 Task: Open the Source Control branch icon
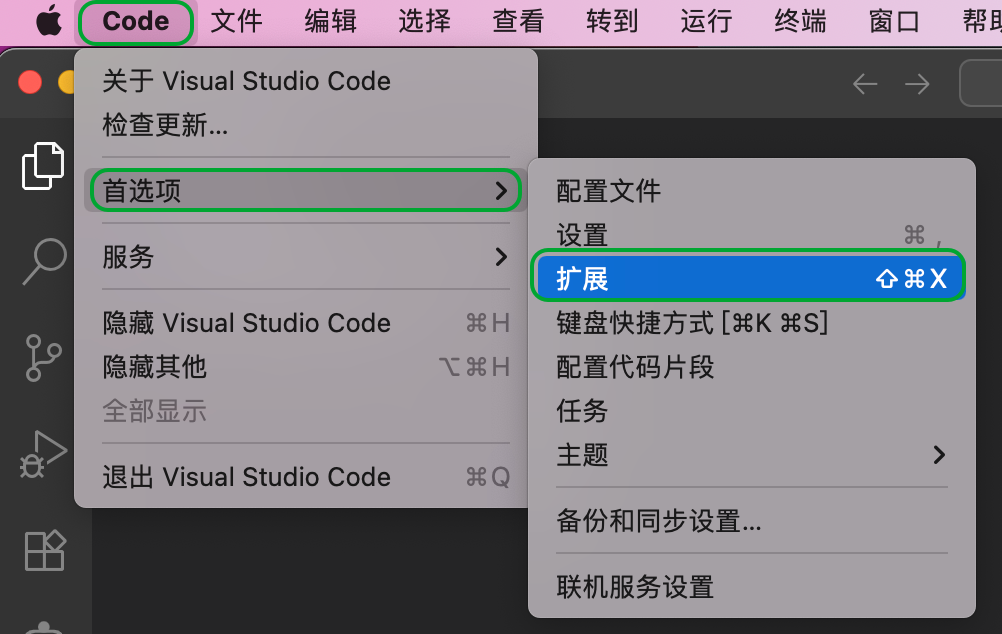43,358
